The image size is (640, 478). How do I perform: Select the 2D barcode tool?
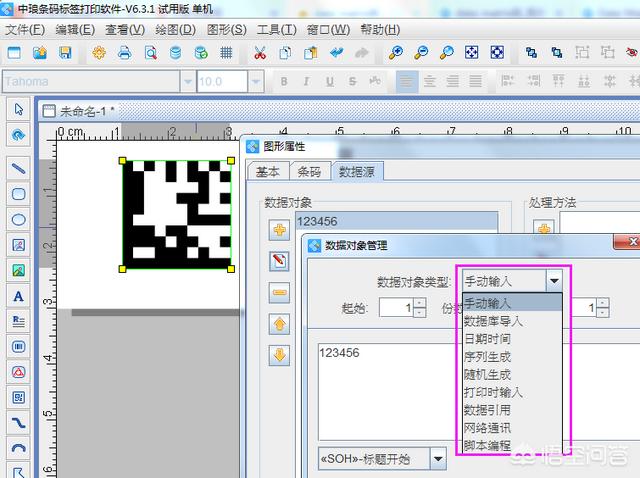18,397
